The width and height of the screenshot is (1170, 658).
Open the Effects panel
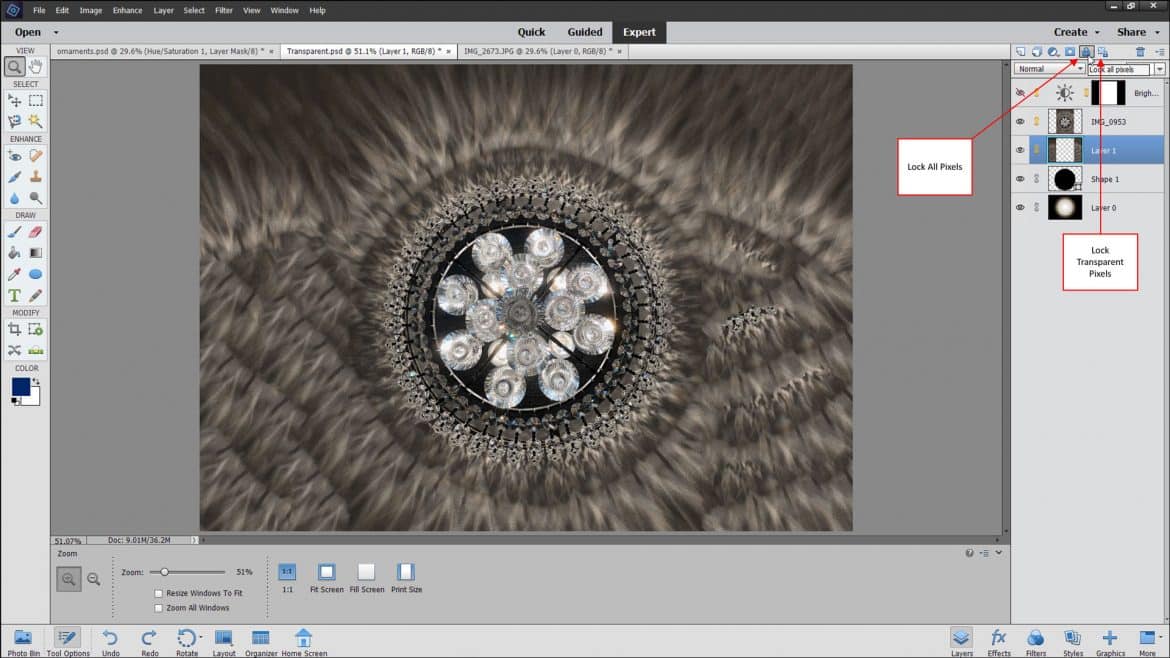(x=998, y=640)
